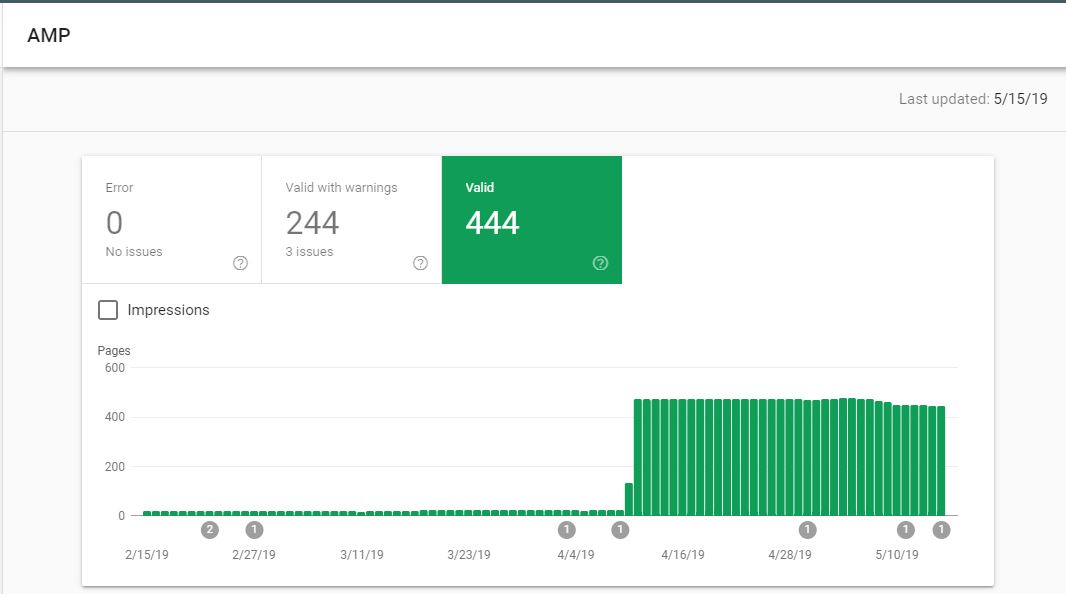The height and width of the screenshot is (594, 1066).
Task: Click the last annotation marker on the chart
Action: 941,530
